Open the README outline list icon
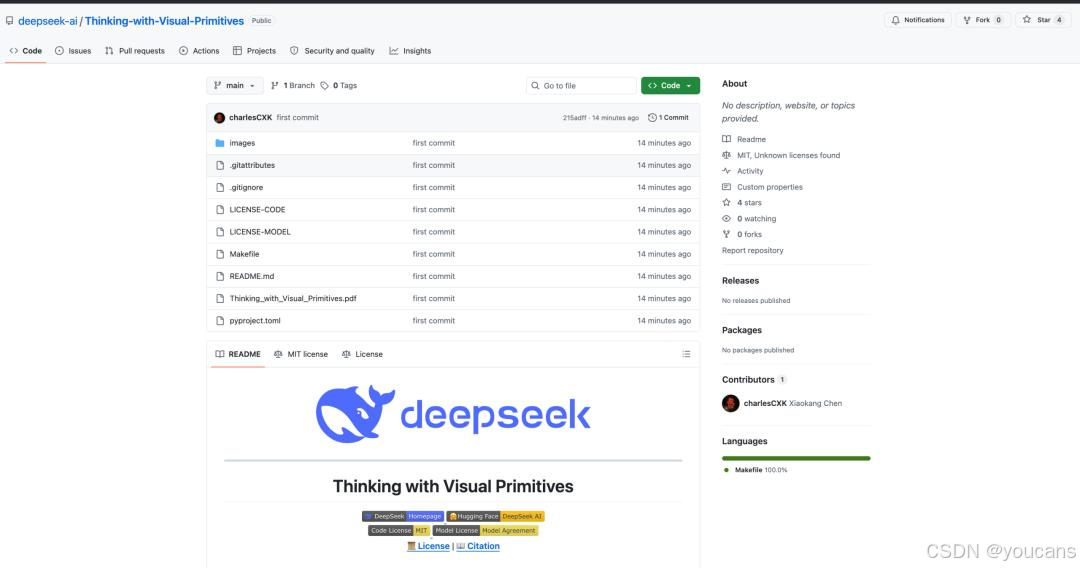1080x568 pixels. click(686, 354)
